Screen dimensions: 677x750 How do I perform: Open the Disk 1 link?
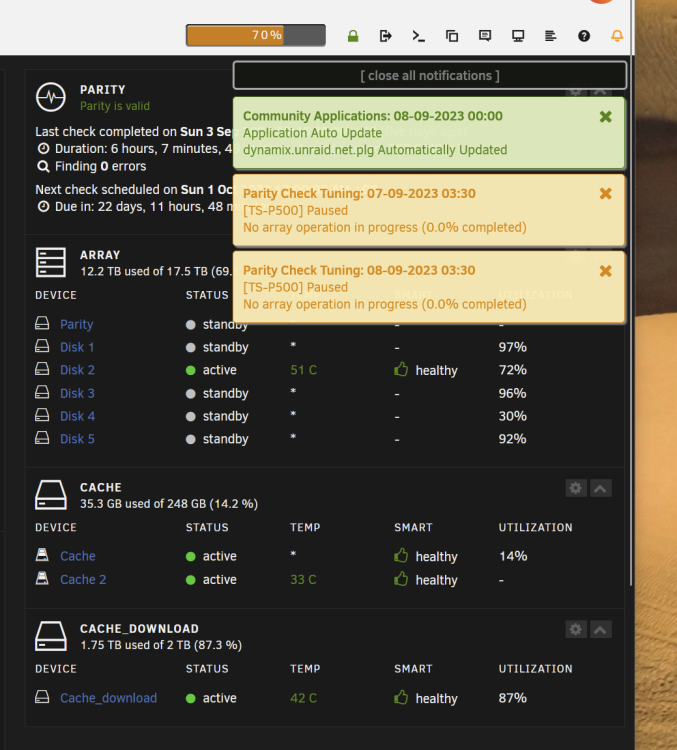click(77, 347)
